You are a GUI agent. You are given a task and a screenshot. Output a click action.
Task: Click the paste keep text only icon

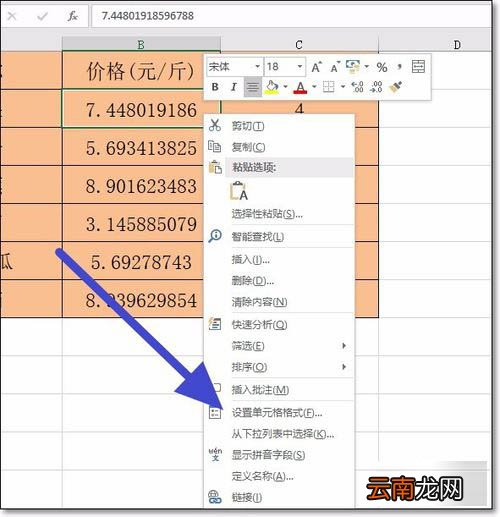(x=239, y=191)
